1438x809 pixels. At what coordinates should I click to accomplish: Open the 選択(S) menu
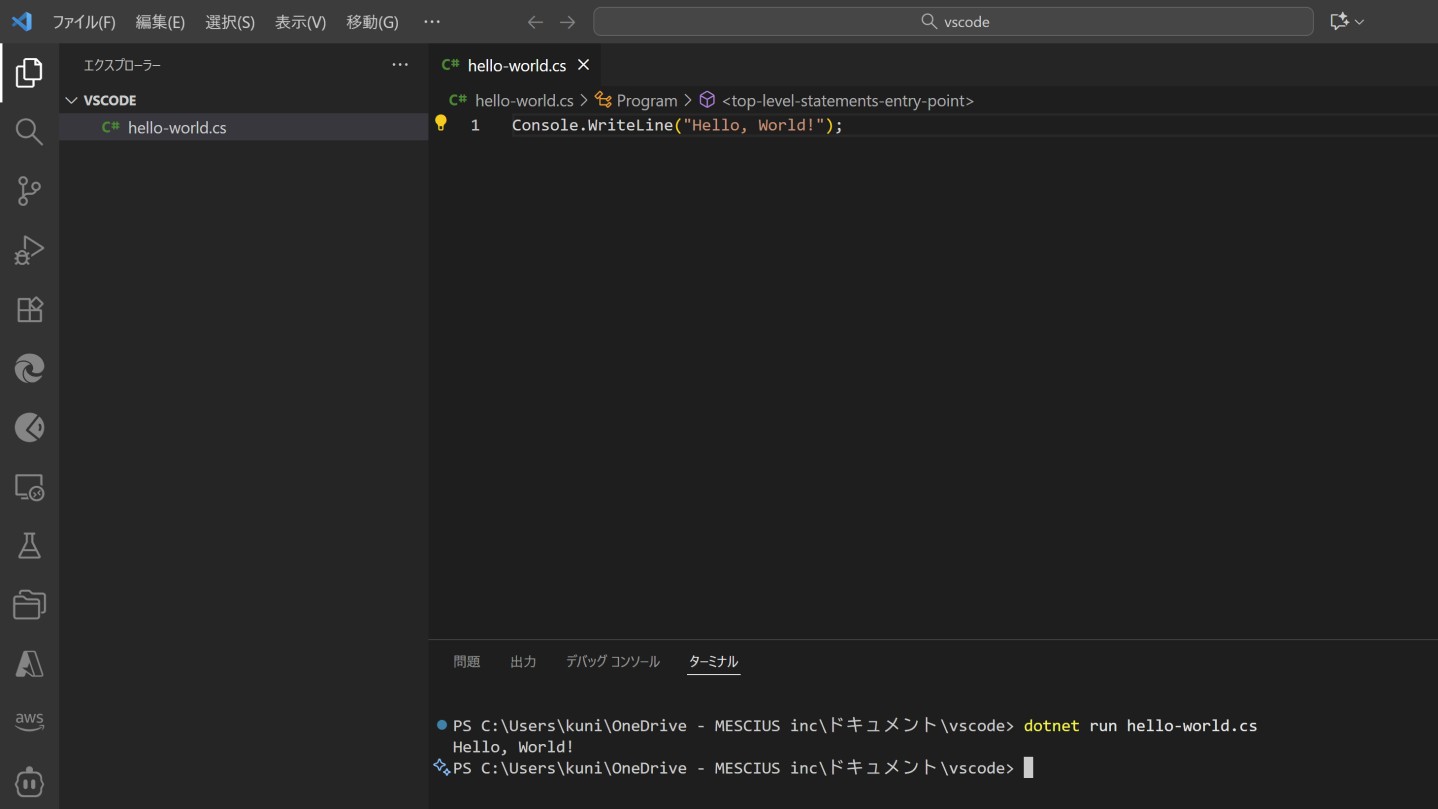[230, 22]
